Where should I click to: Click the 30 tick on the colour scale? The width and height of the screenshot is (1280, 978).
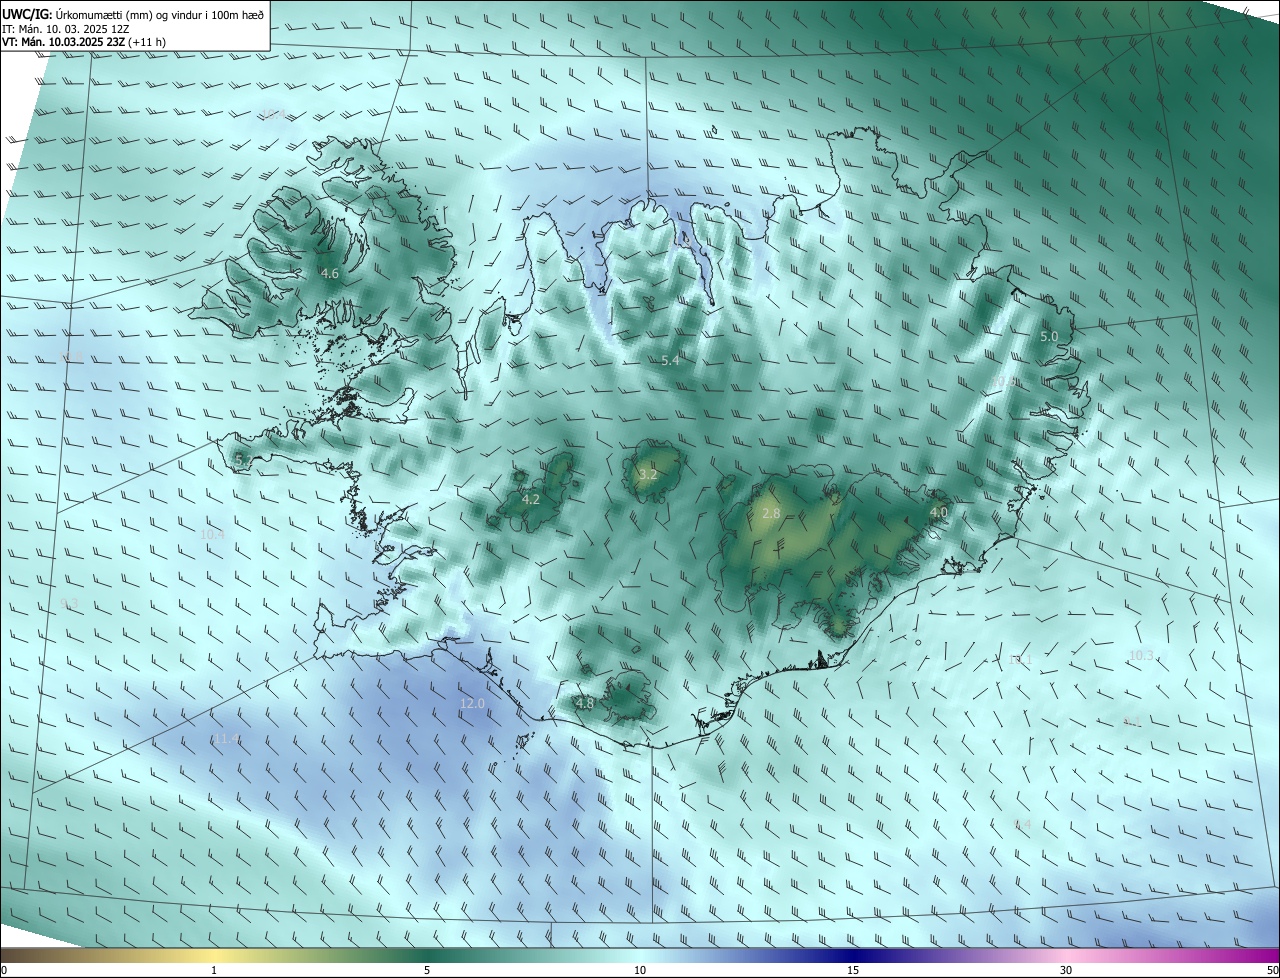click(x=1066, y=970)
